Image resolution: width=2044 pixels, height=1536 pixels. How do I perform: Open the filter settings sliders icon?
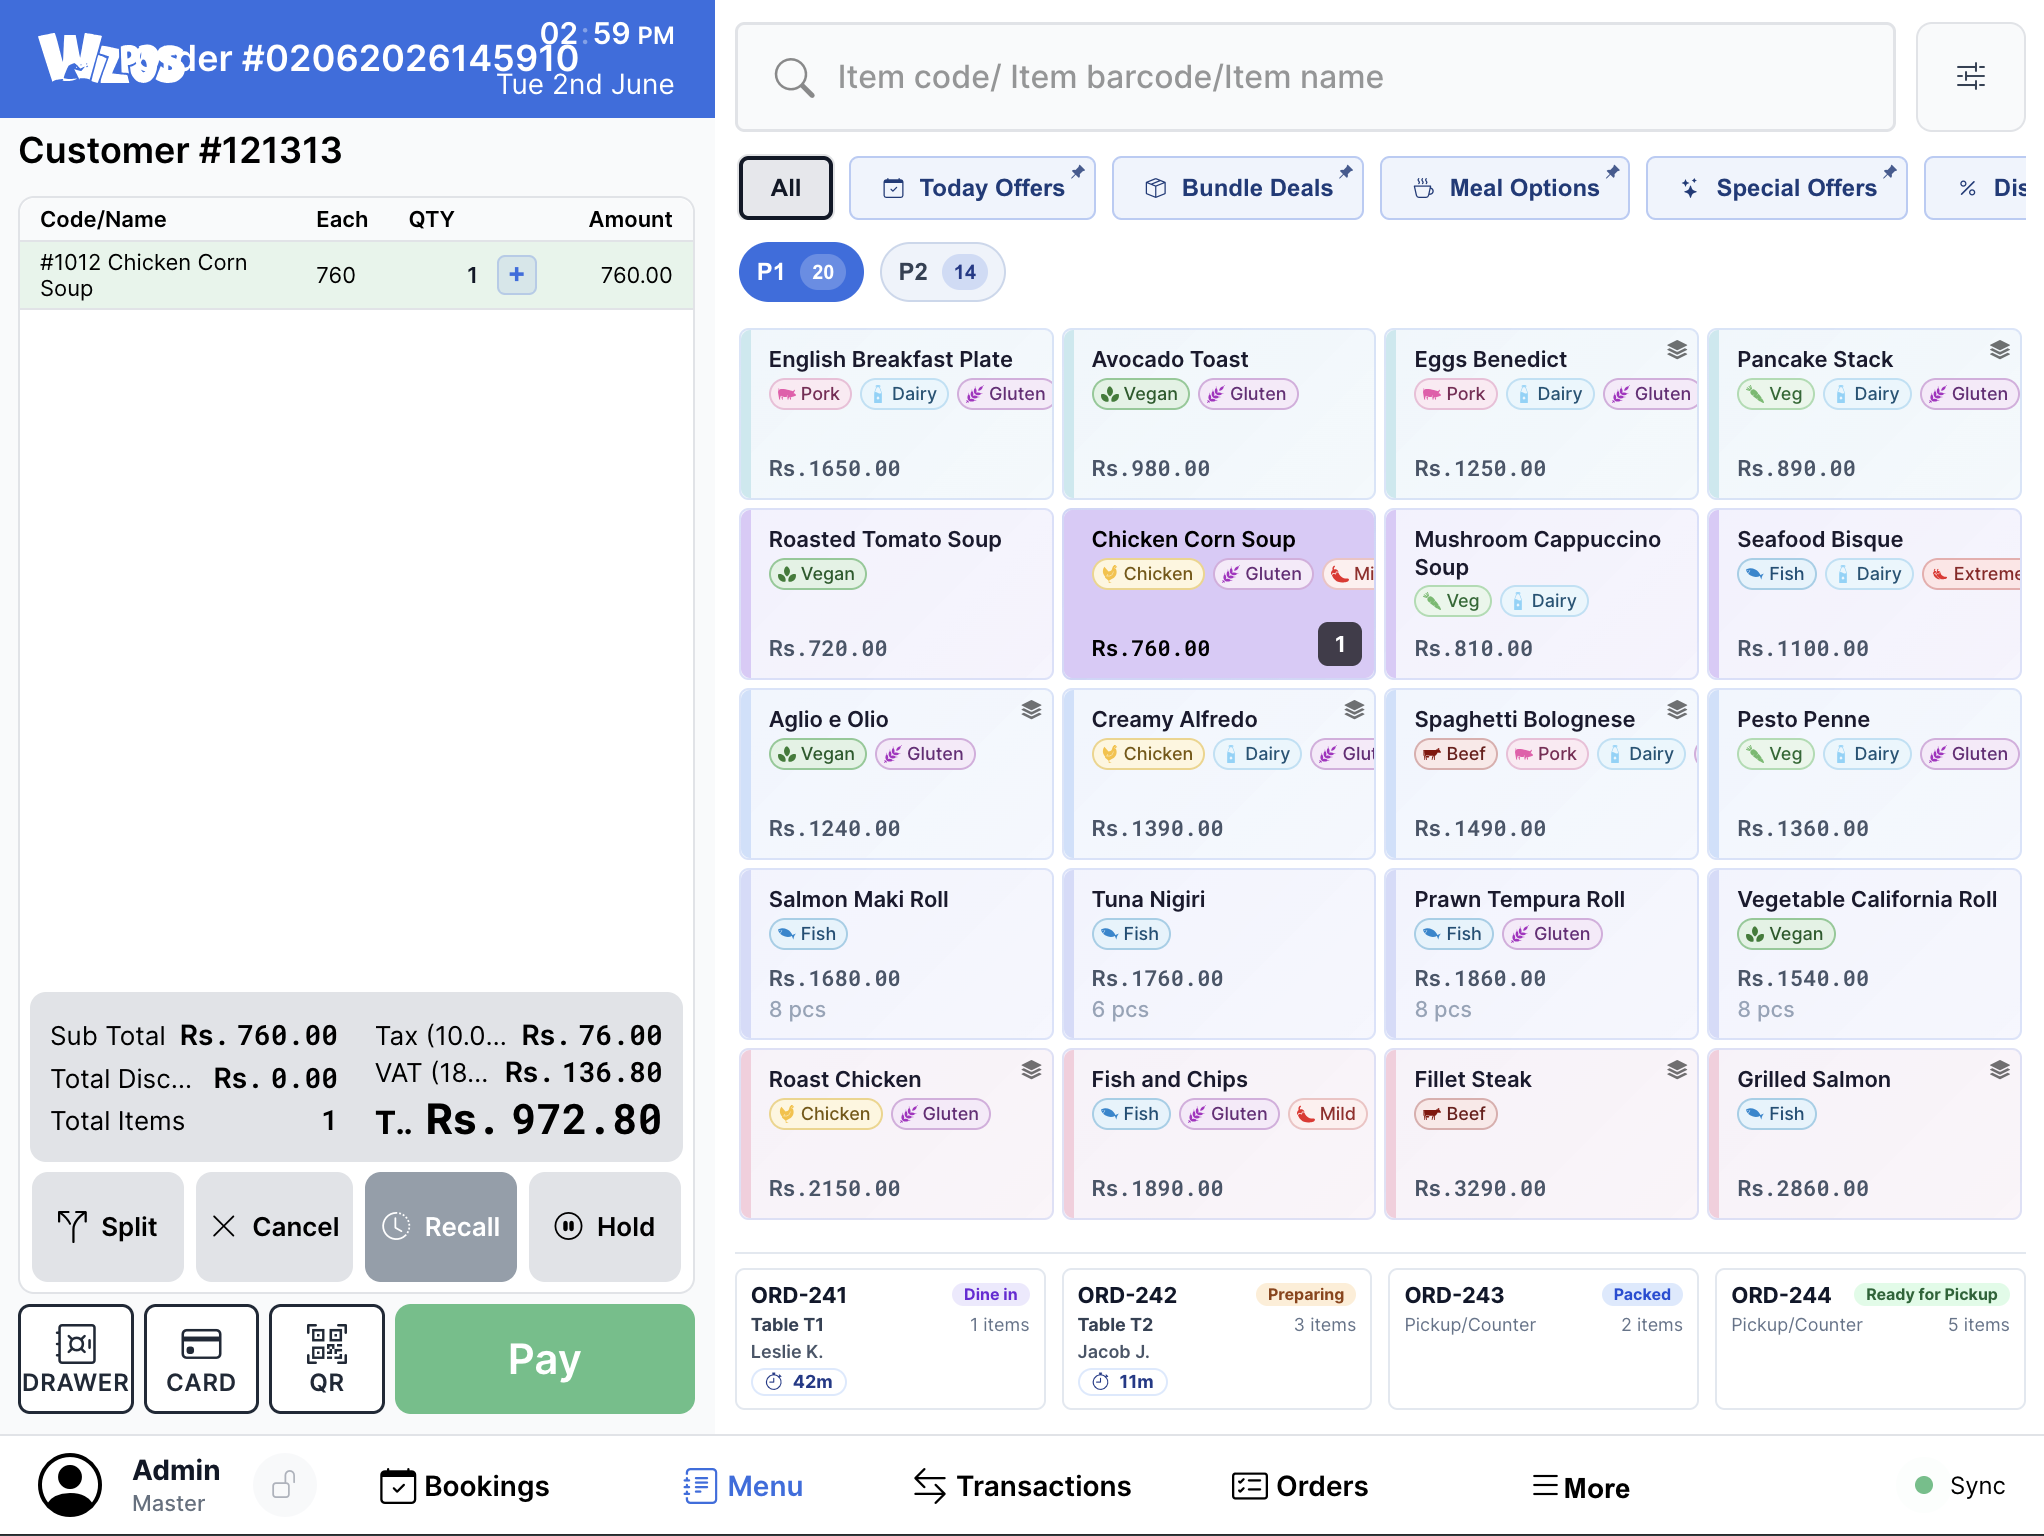pos(1970,77)
